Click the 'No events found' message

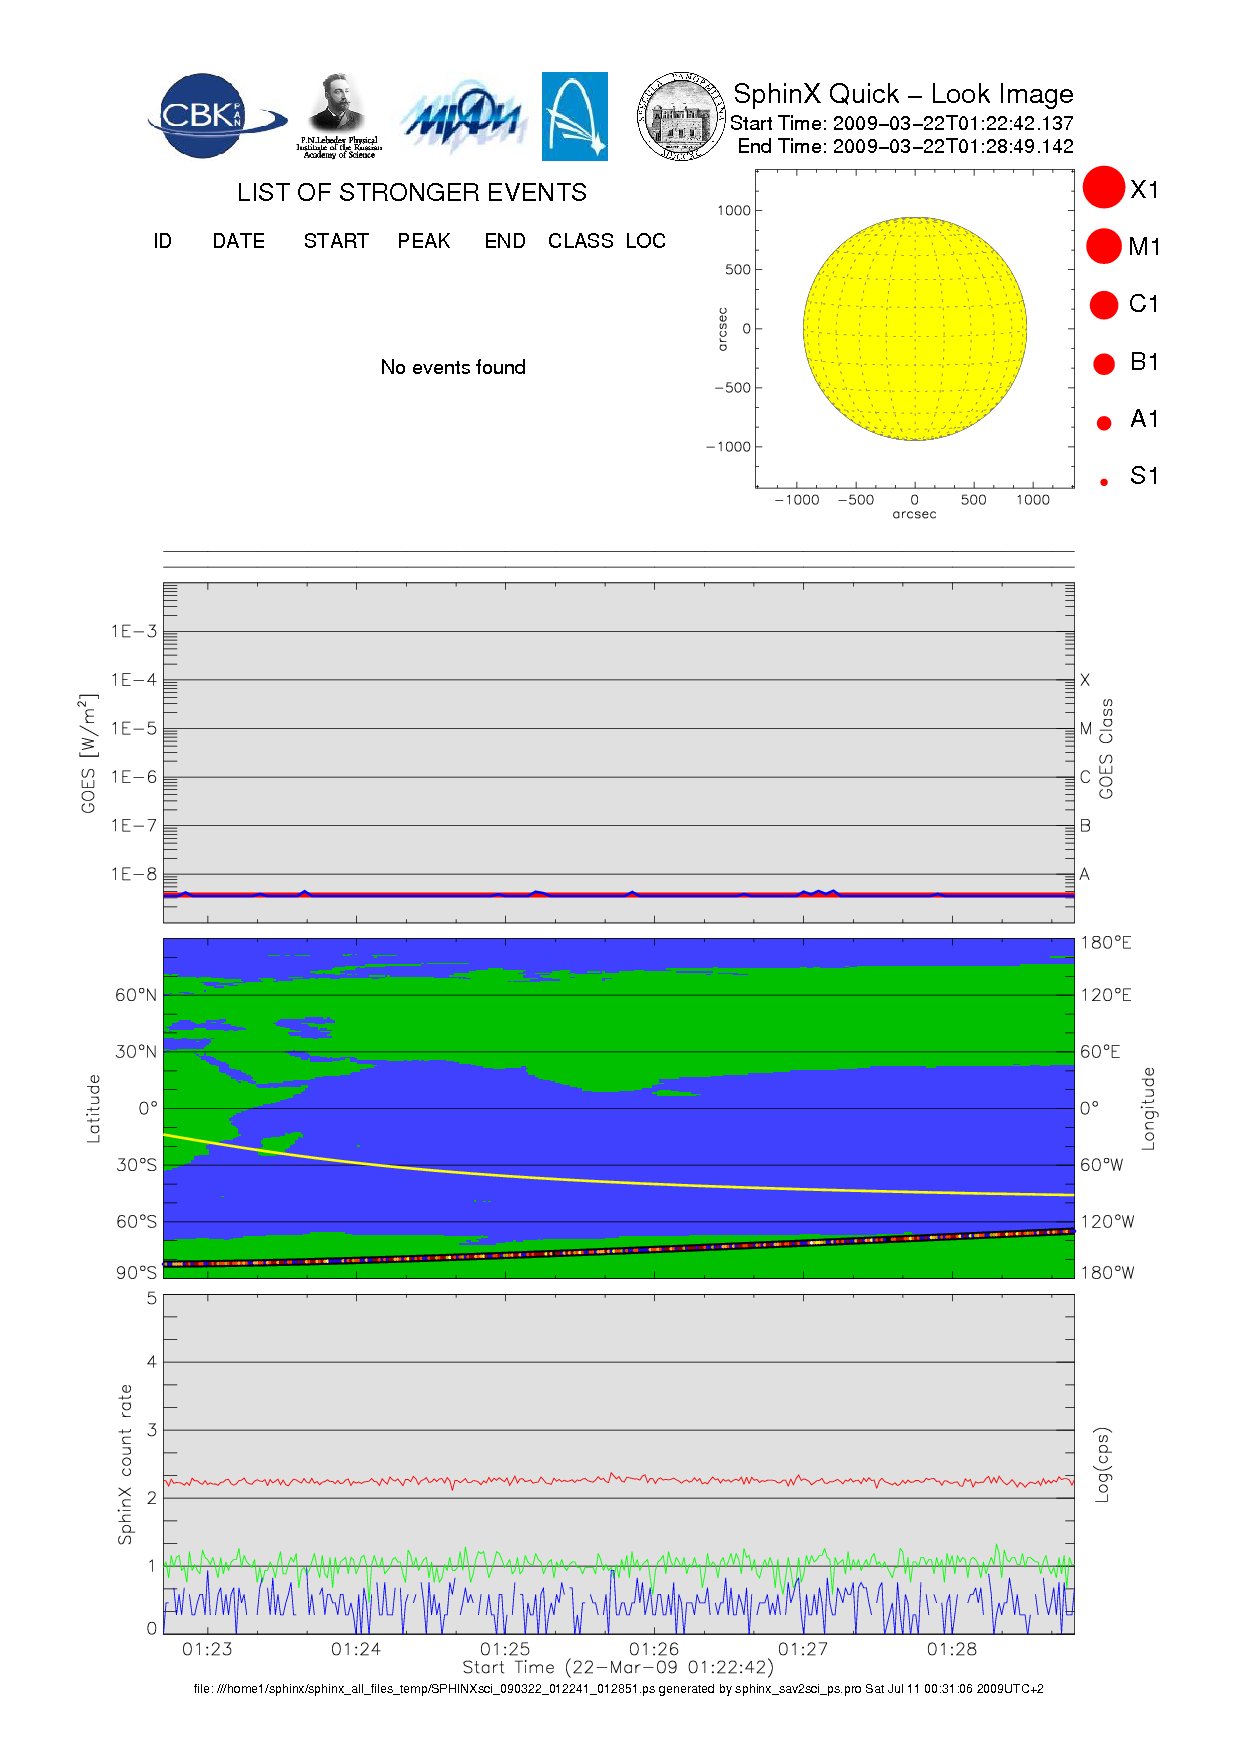tap(453, 367)
